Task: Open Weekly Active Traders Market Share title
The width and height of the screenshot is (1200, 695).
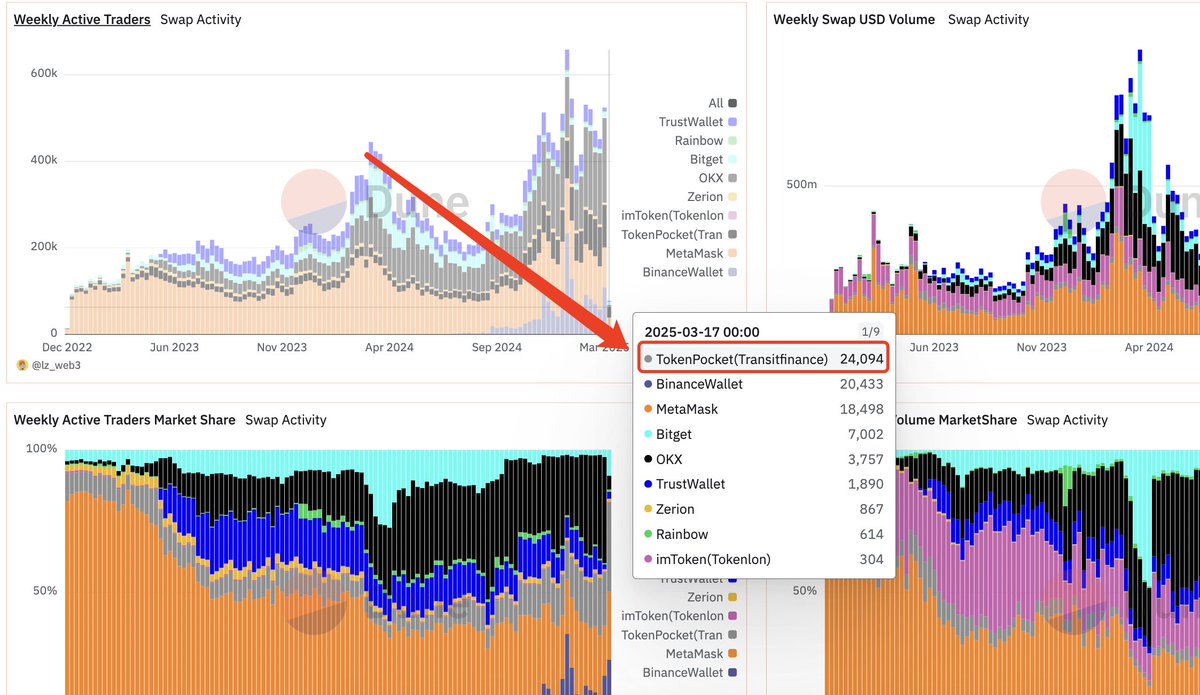Action: 125,419
